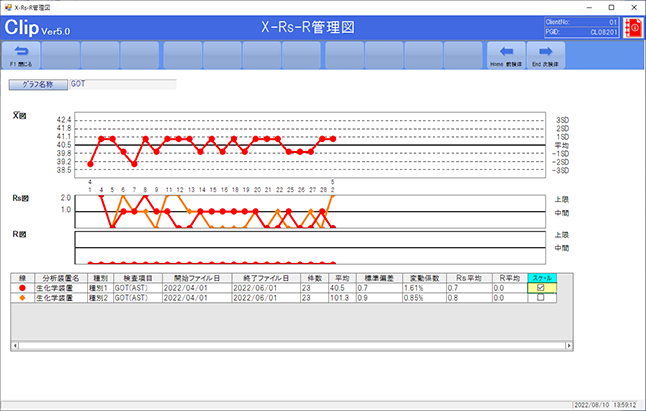
Task: Click the 1.61% coefficient of variation cell
Action: point(424,288)
